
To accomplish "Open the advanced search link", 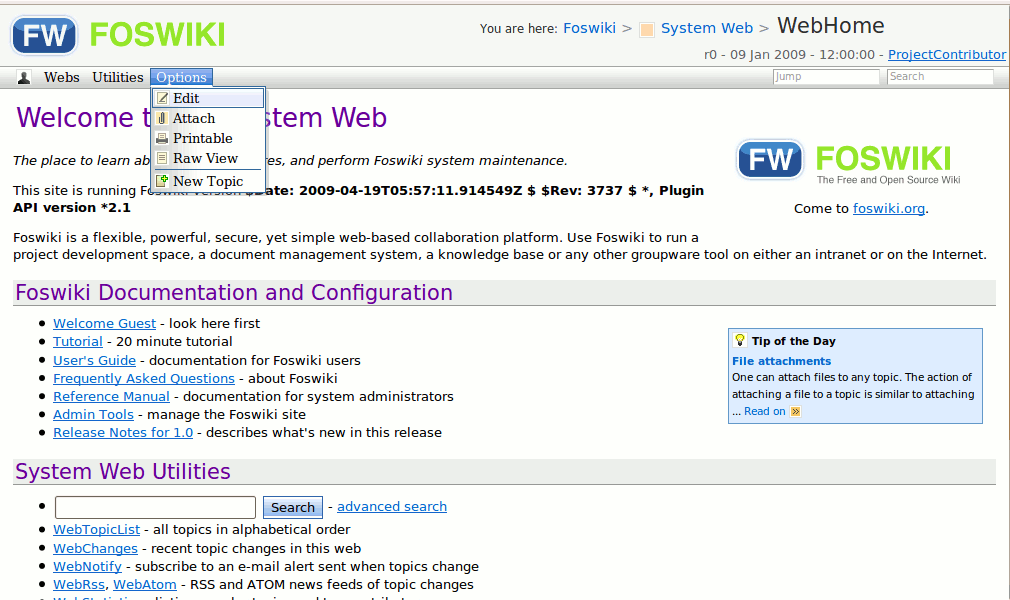I will point(392,507).
